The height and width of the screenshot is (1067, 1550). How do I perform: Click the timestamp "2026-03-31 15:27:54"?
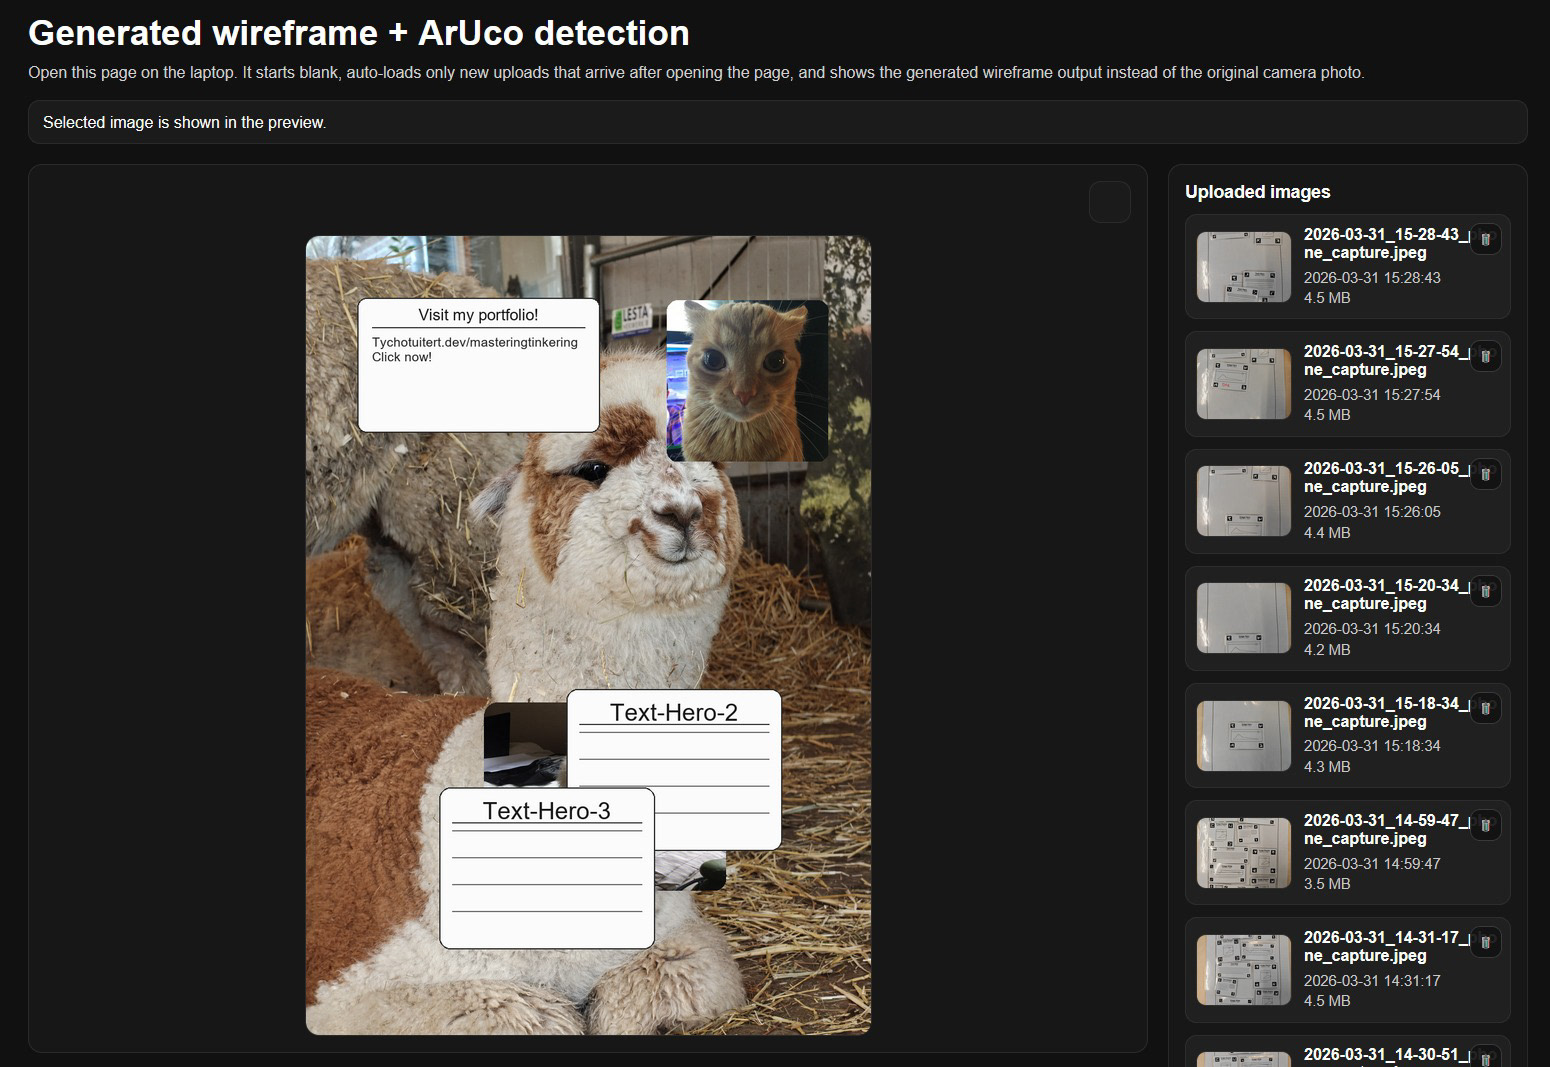(1372, 395)
